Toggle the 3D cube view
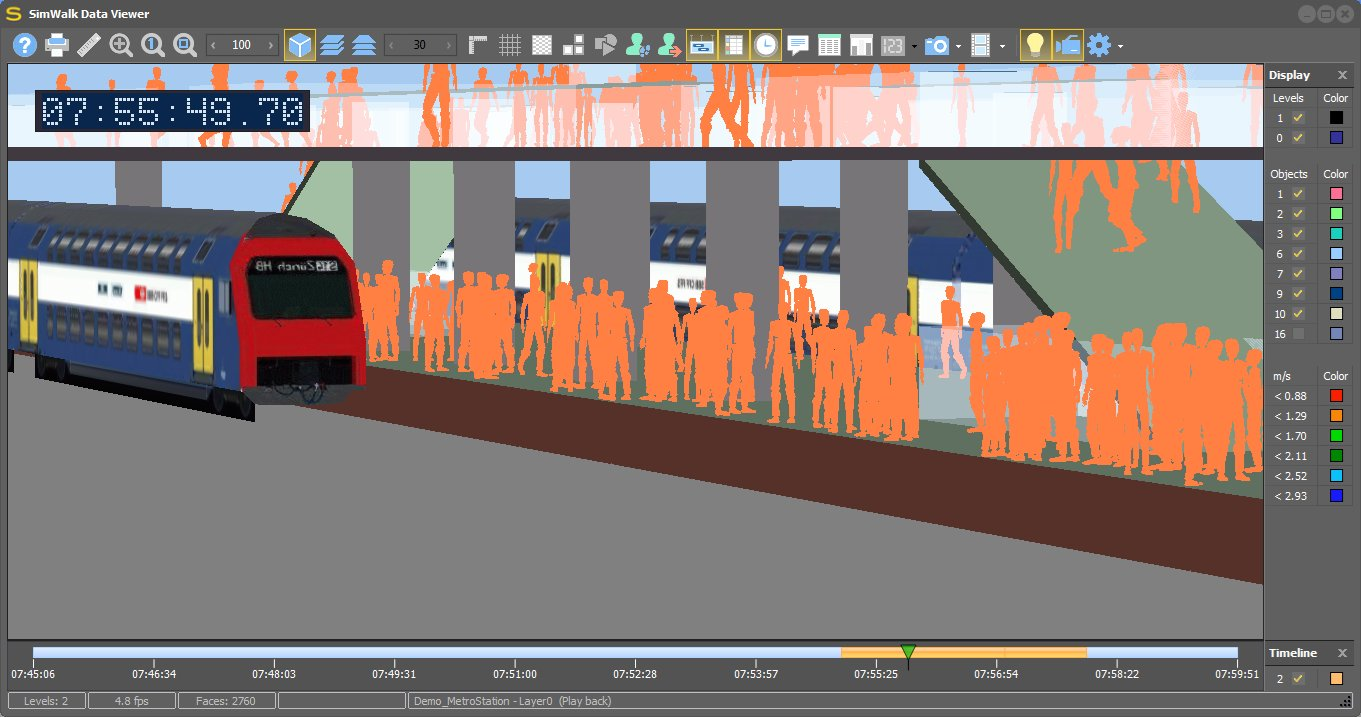The width and height of the screenshot is (1361, 717). (300, 45)
